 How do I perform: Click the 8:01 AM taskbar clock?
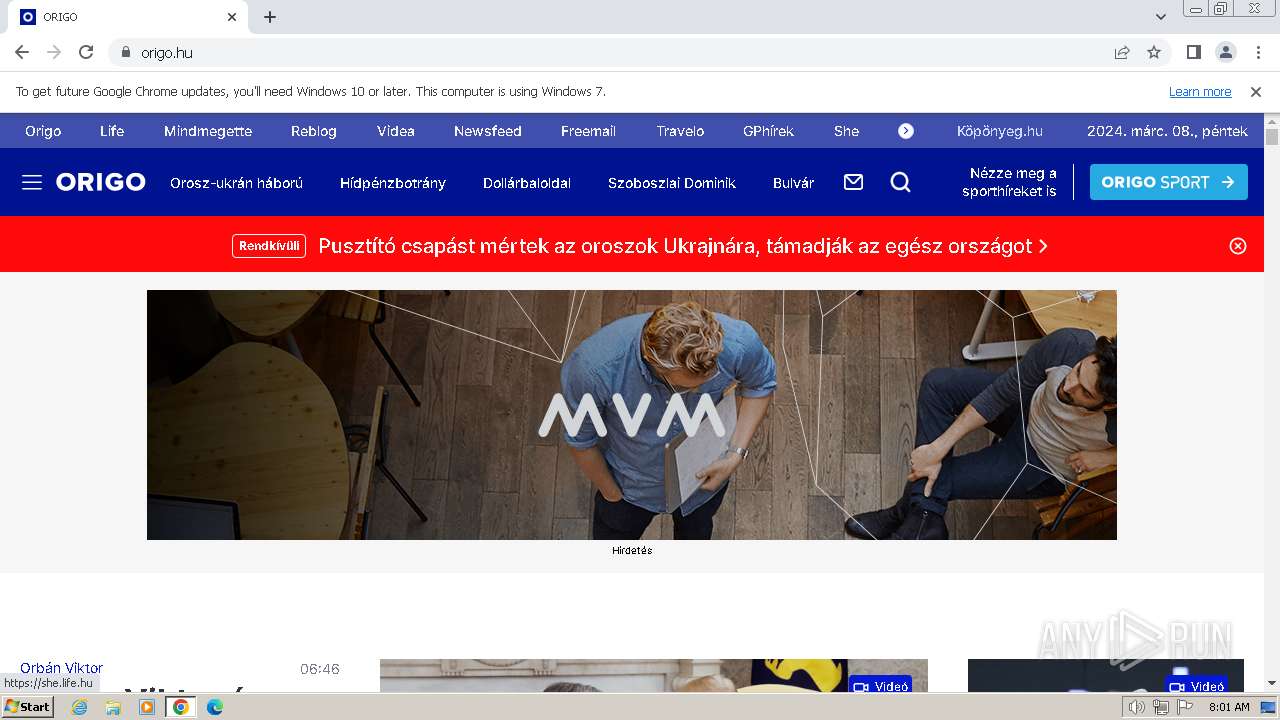coord(1229,707)
